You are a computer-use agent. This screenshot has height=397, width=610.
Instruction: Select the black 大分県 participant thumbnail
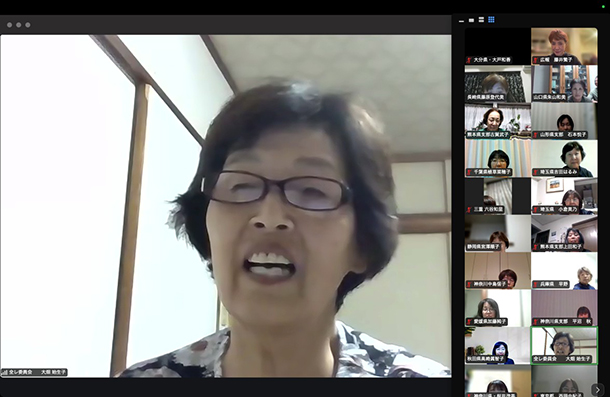point(498,46)
